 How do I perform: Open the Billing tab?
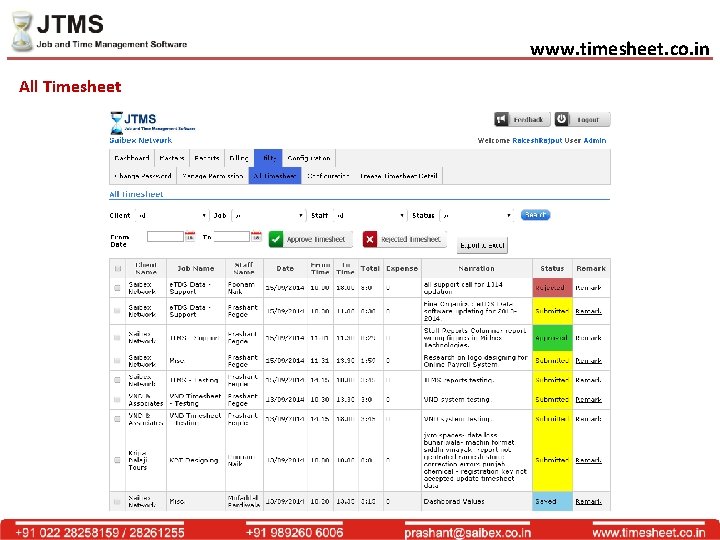pyautogui.click(x=239, y=158)
